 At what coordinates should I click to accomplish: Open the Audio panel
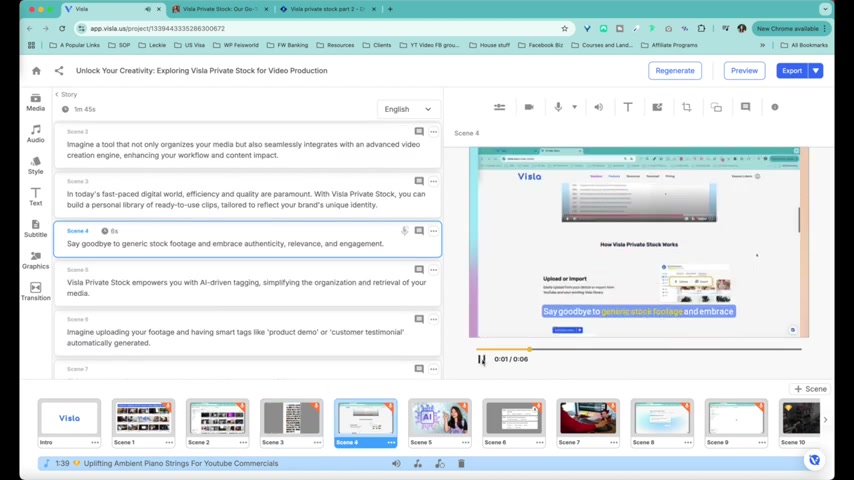point(35,134)
